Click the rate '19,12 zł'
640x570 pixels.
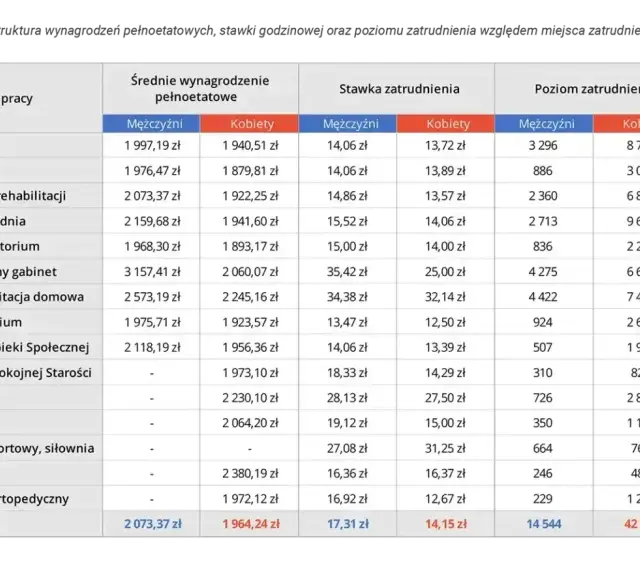(347, 423)
